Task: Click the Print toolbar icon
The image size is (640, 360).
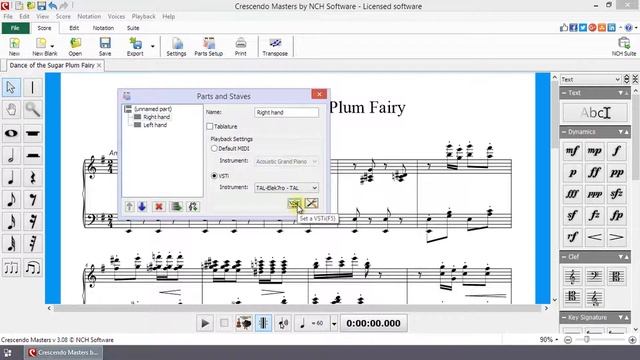Action: (x=240, y=47)
